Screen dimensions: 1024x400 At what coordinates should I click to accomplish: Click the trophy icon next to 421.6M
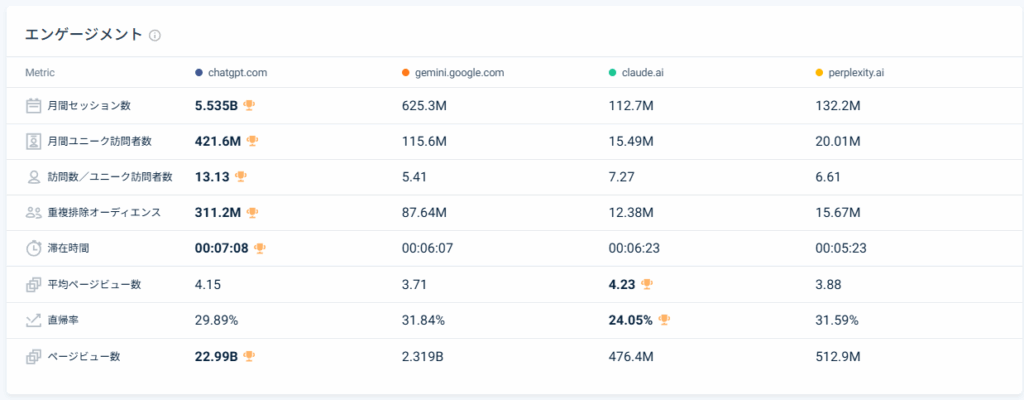(x=252, y=141)
